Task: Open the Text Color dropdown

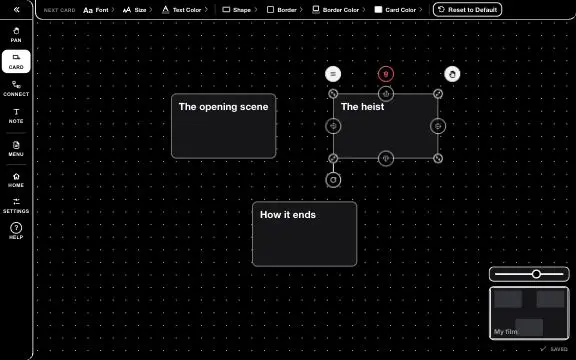Action: point(185,10)
